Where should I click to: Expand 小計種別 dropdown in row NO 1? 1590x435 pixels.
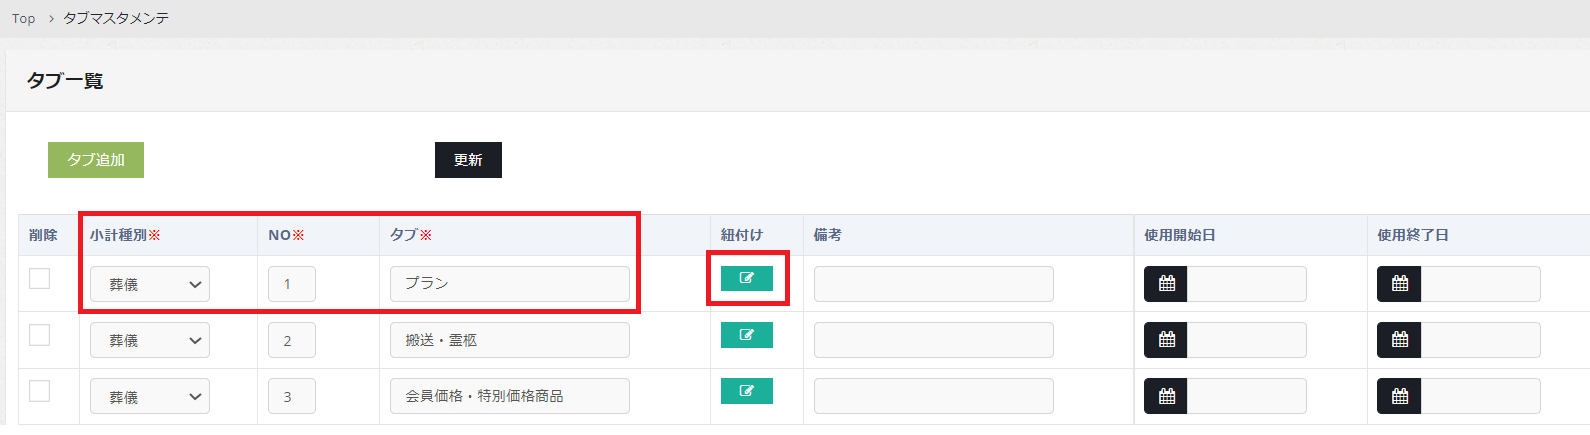click(x=150, y=285)
